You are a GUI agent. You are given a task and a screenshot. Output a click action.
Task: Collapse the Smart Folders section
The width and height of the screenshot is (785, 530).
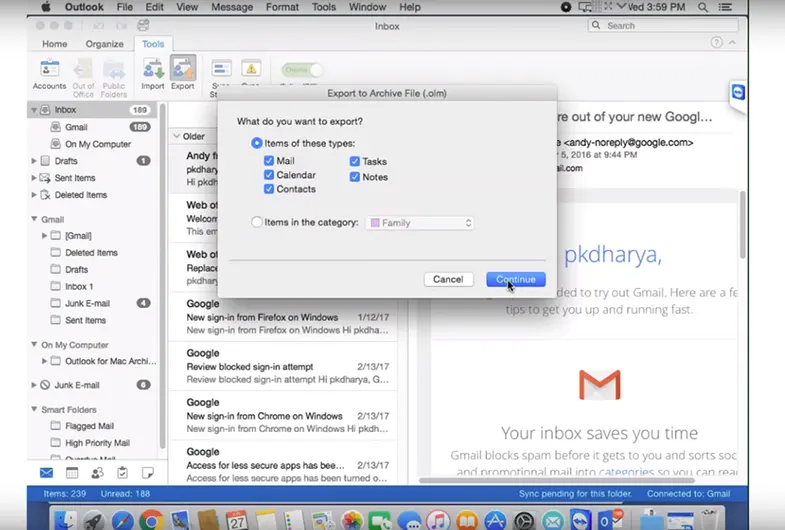click(34, 409)
